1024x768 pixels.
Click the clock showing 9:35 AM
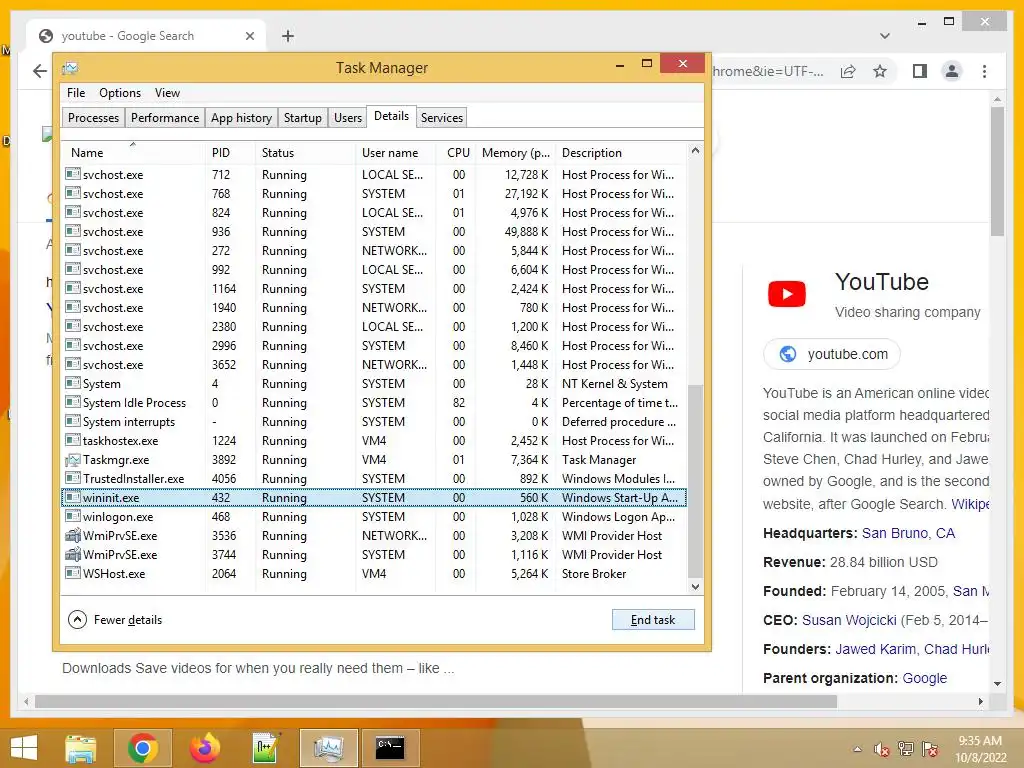[x=980, y=741]
